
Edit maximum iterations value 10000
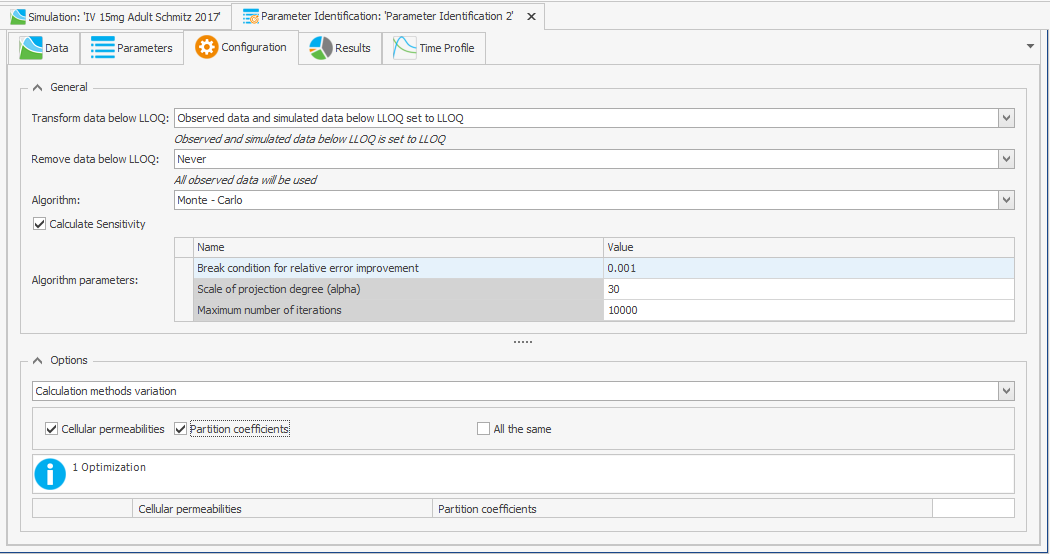(x=808, y=309)
